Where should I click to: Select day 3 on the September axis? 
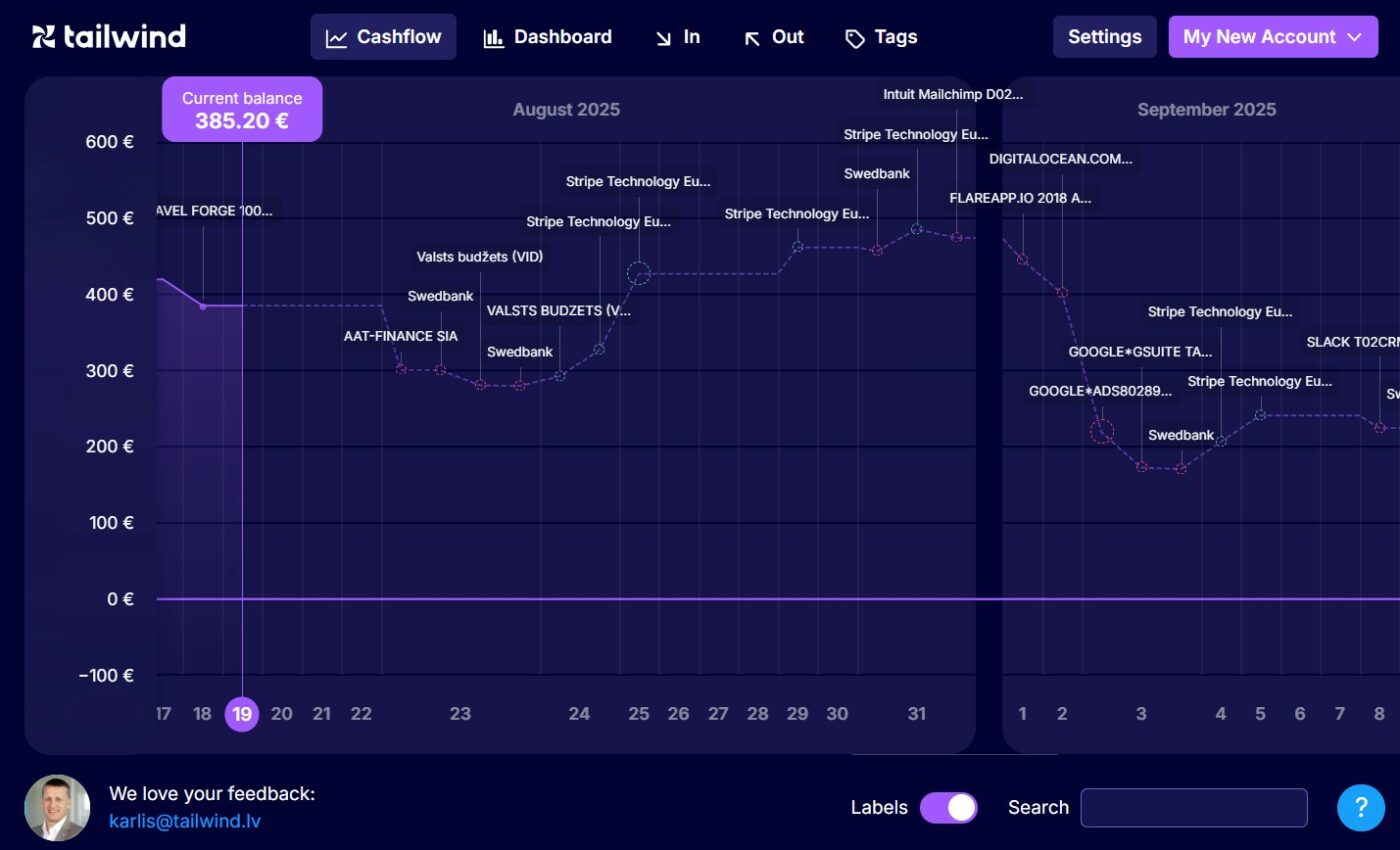pos(1141,714)
